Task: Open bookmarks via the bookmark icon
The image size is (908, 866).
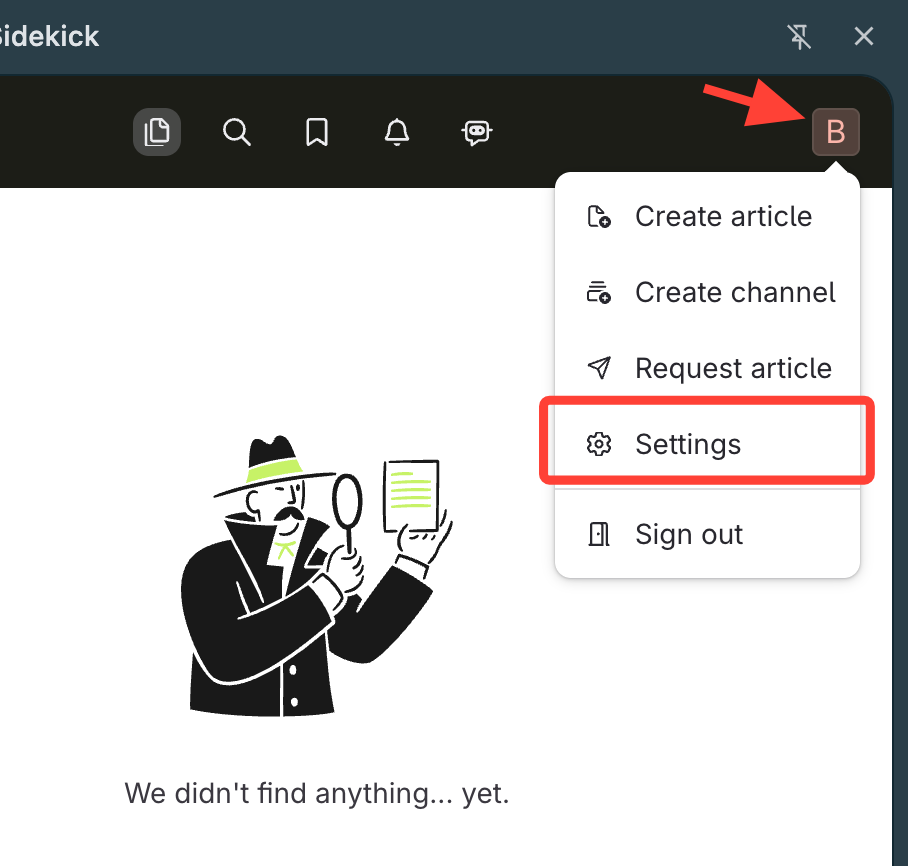Action: pyautogui.click(x=317, y=132)
